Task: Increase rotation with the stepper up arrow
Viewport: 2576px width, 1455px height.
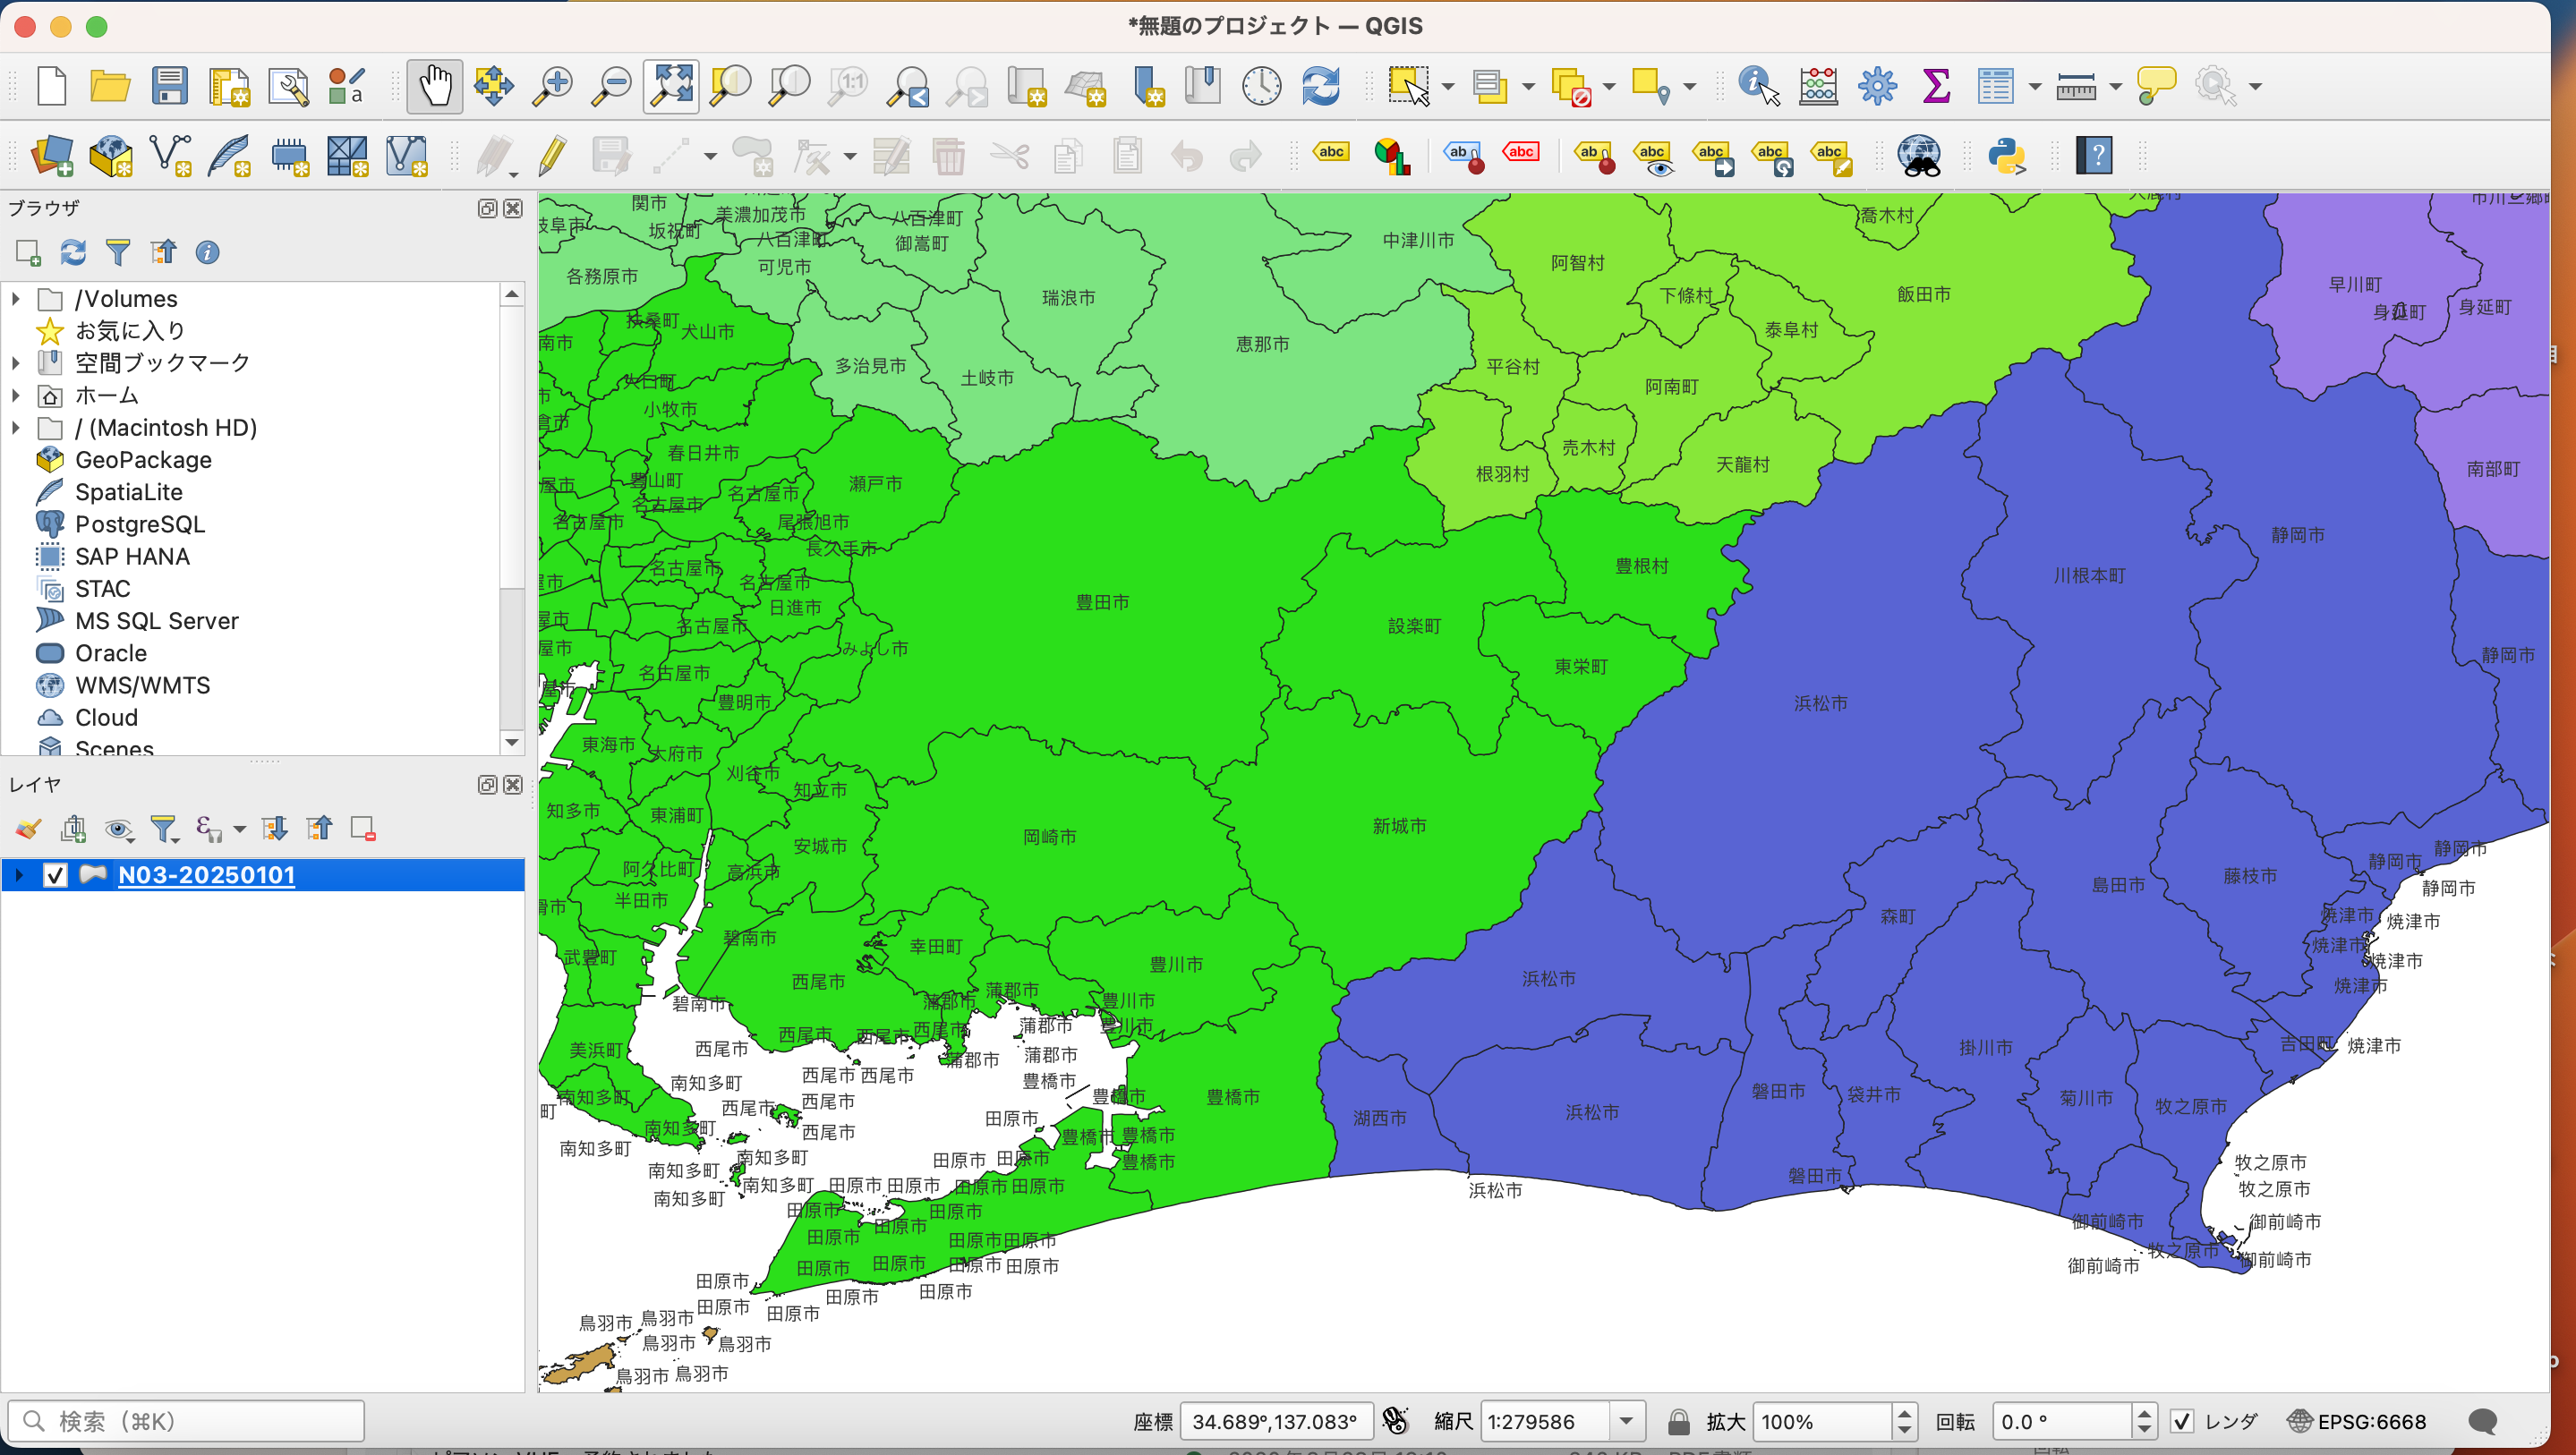Action: click(x=2143, y=1413)
